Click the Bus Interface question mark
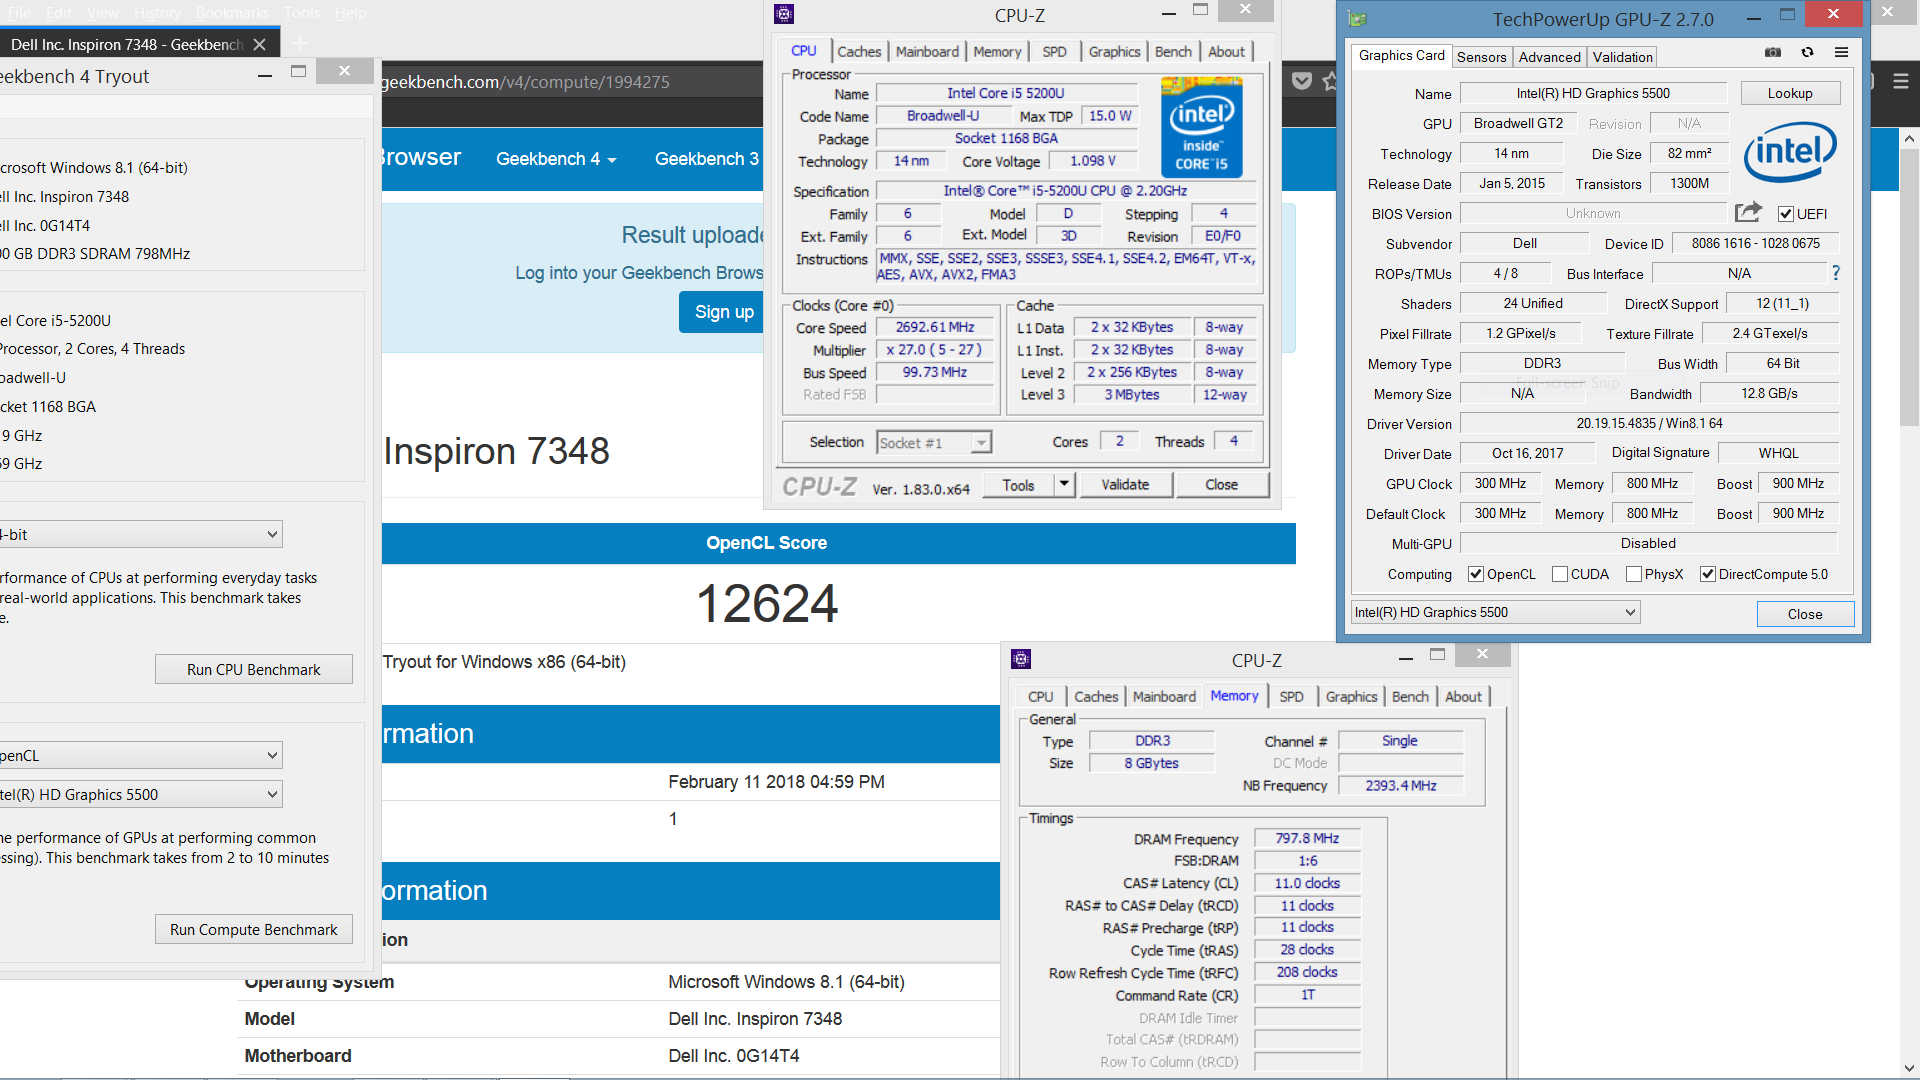Screen dimensions: 1920x1080 click(x=1836, y=273)
